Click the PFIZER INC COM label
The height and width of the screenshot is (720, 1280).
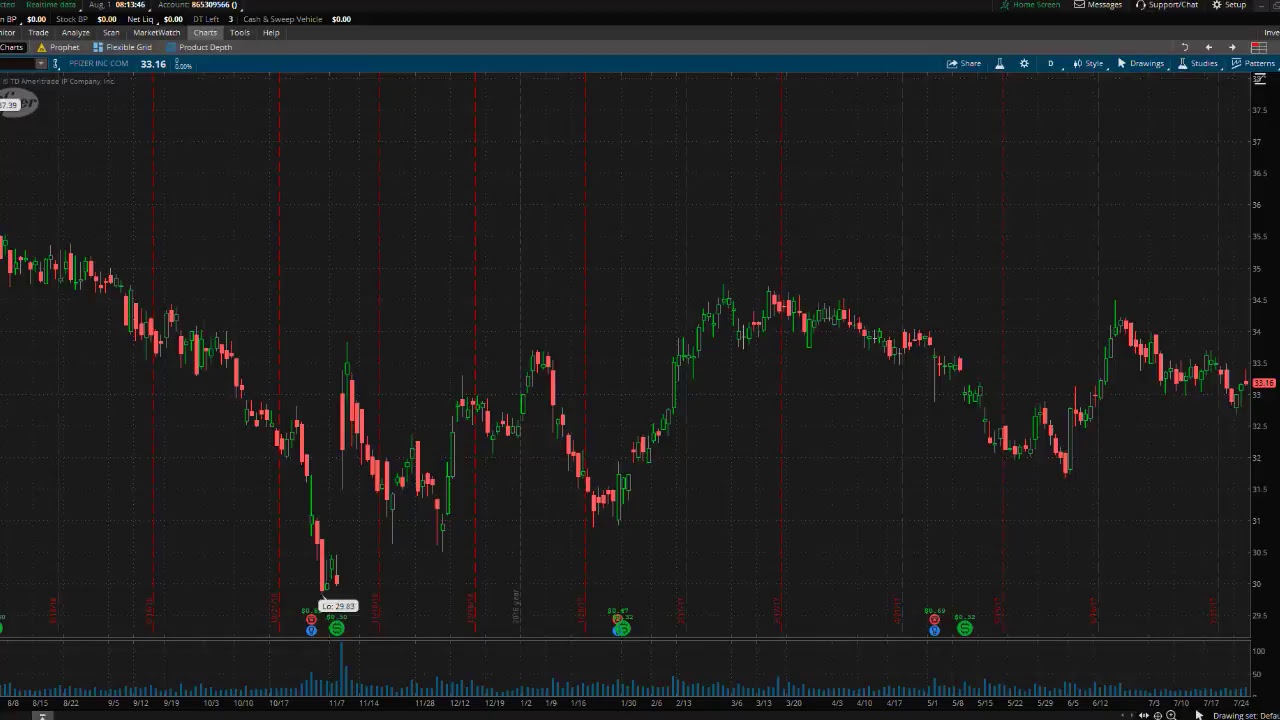[98, 64]
